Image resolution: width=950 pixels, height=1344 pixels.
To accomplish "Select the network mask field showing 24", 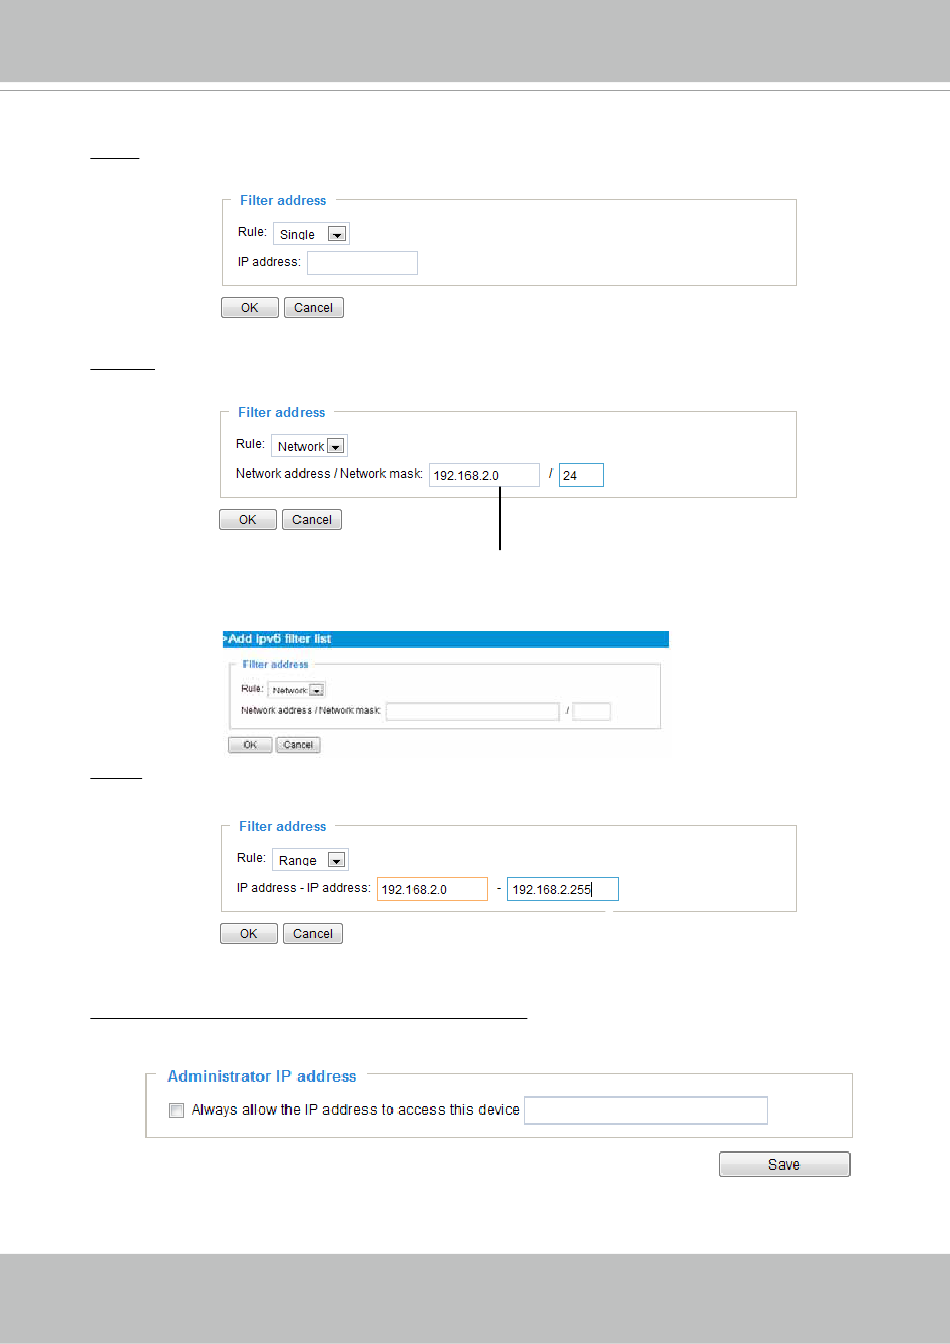I will pyautogui.click(x=581, y=475).
